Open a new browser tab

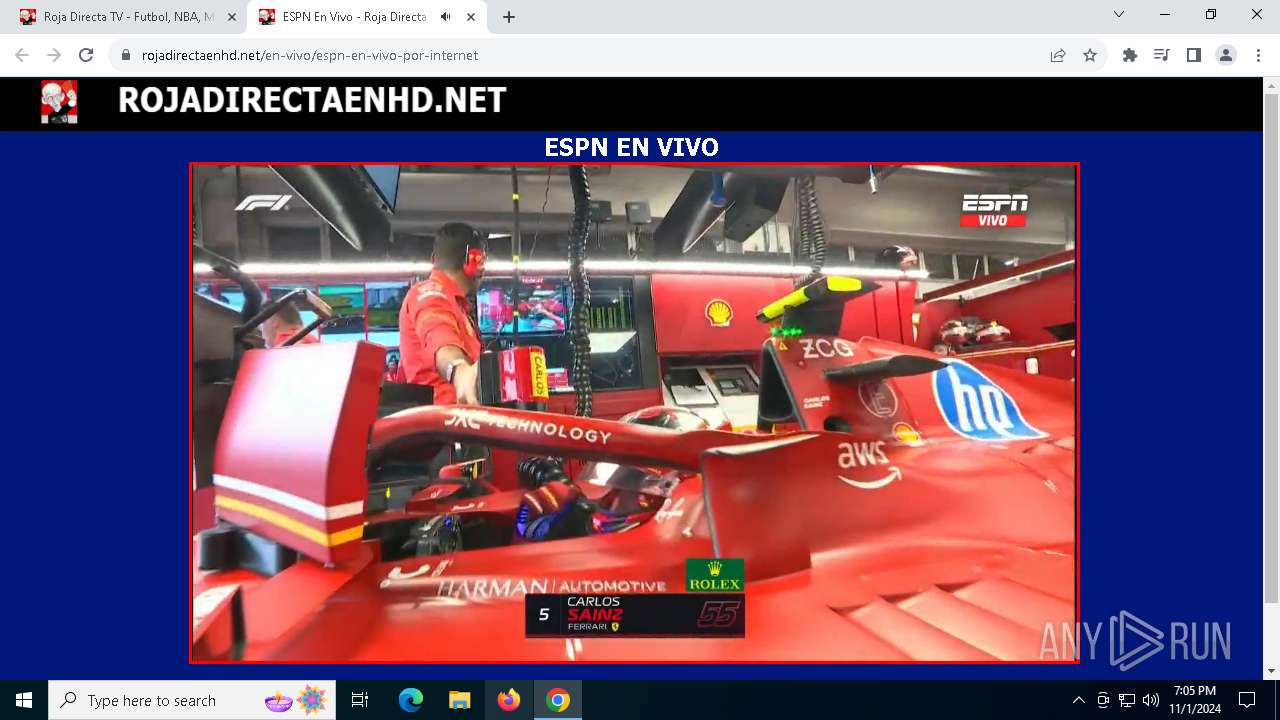coord(509,17)
